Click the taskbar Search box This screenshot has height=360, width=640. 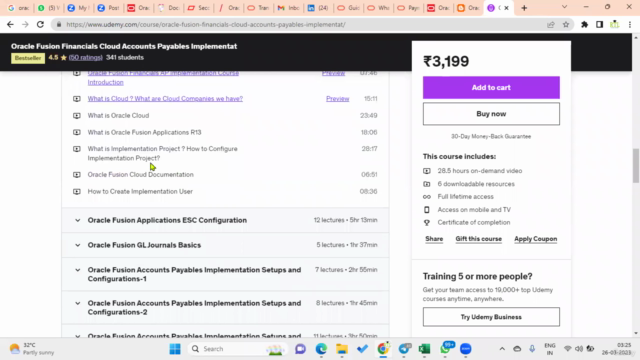click(238, 349)
